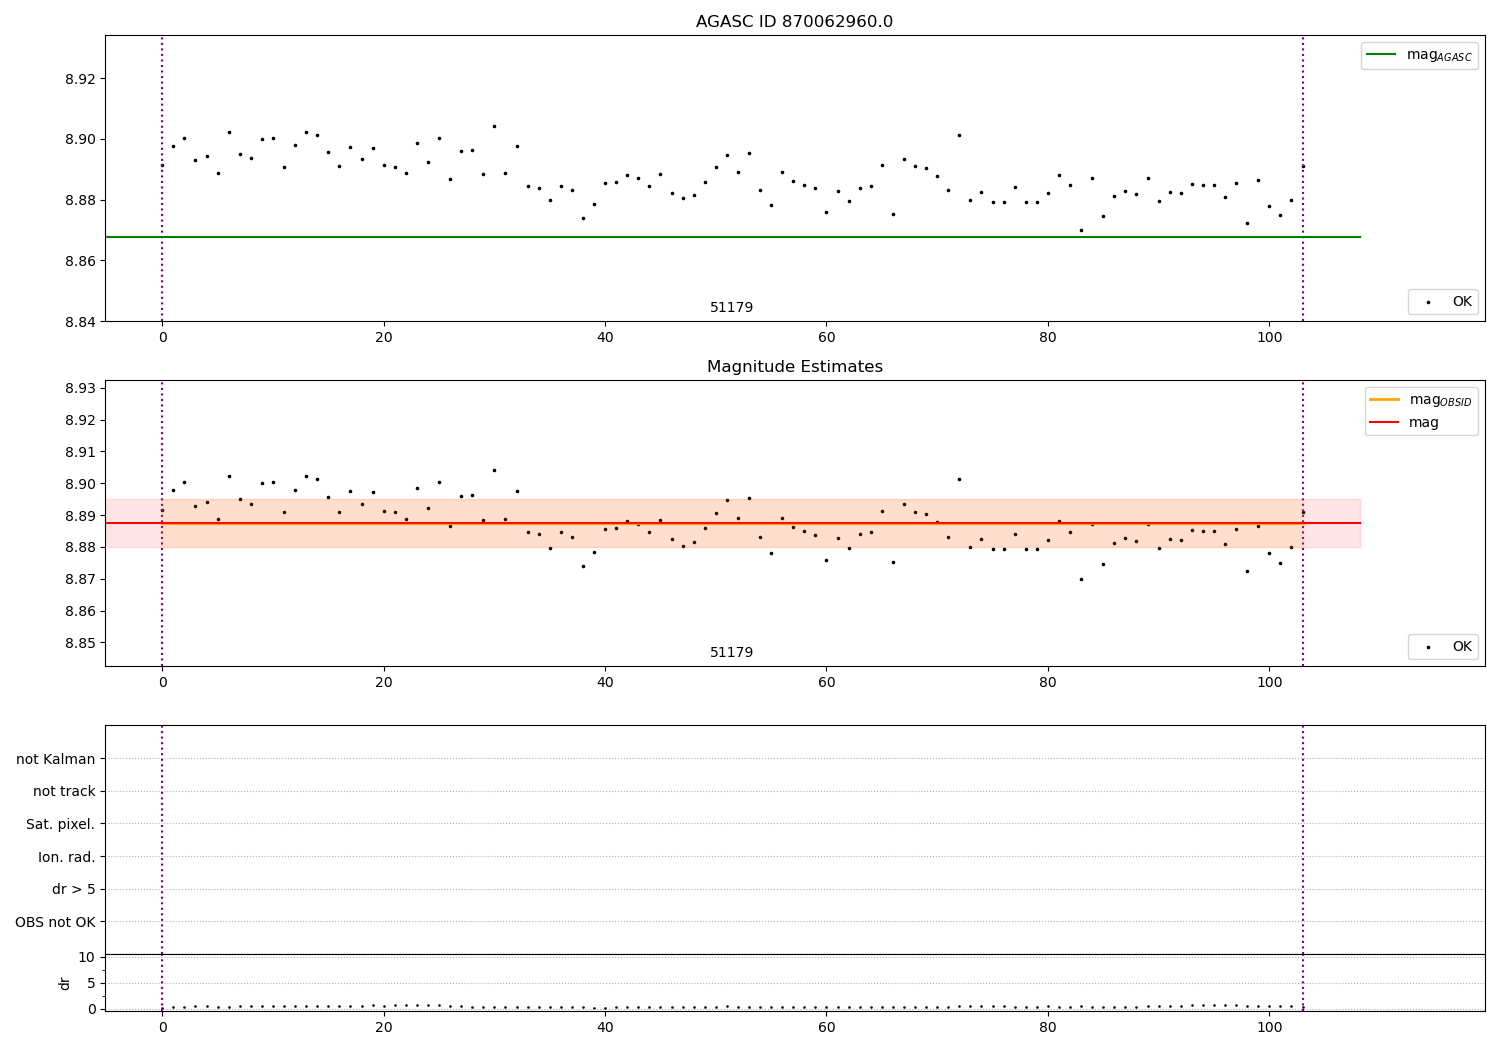1500x1050 pixels.
Task: Click the green mag AGASC legend line
Action: [x=1381, y=55]
